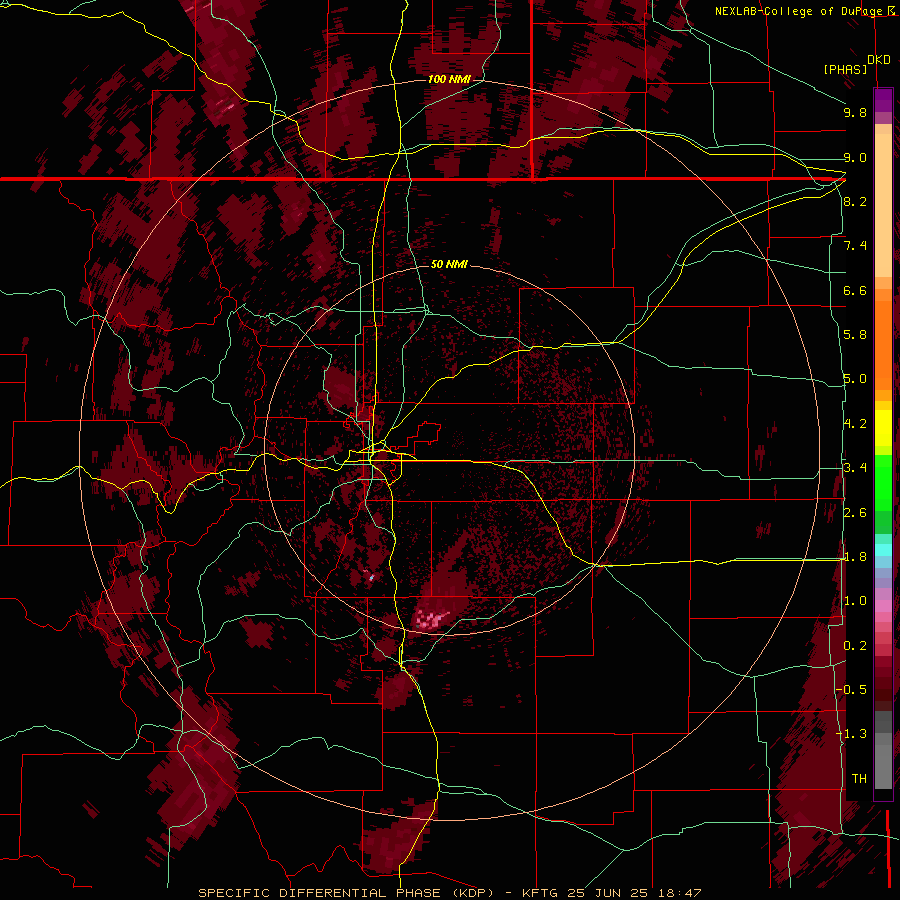Screen dimensions: 900x900
Task: Click the 1.0 value on the color scale
Action: pyautogui.click(x=855, y=601)
